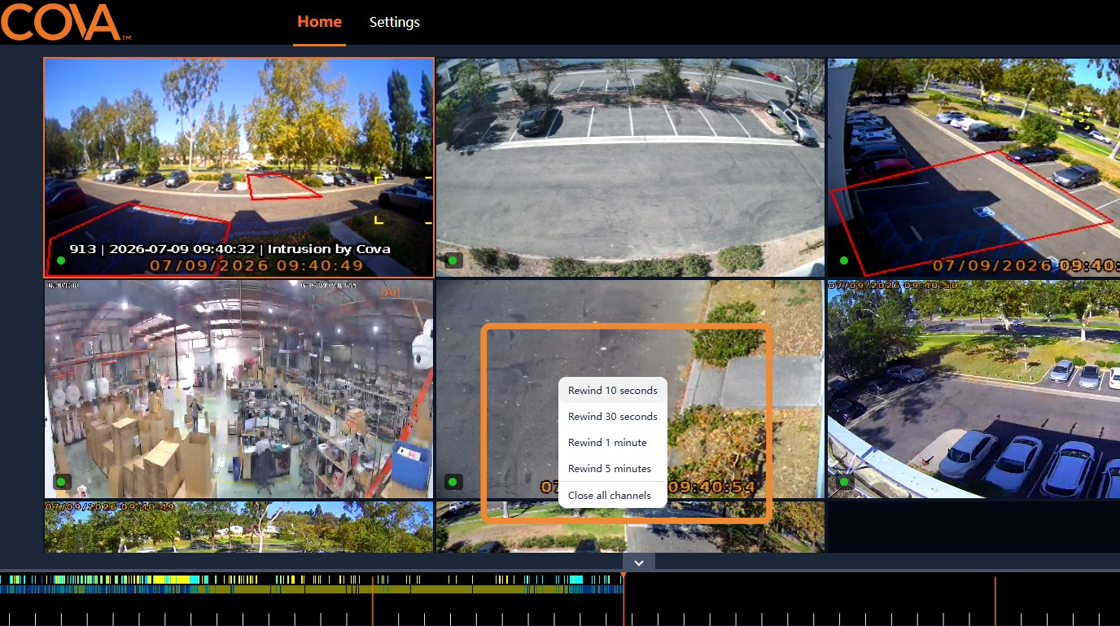1120x626 pixels.
Task: Select Rewind 1 minute menu entry
Action: [x=612, y=442]
